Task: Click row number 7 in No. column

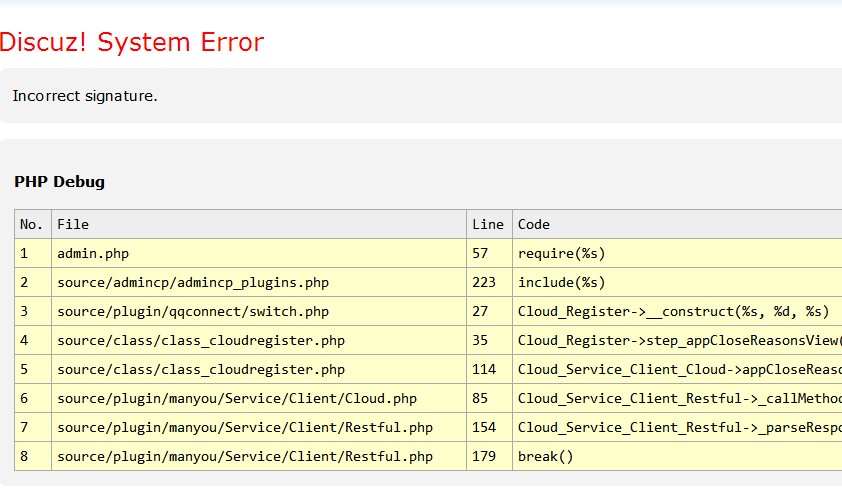Action: pyautogui.click(x=33, y=427)
